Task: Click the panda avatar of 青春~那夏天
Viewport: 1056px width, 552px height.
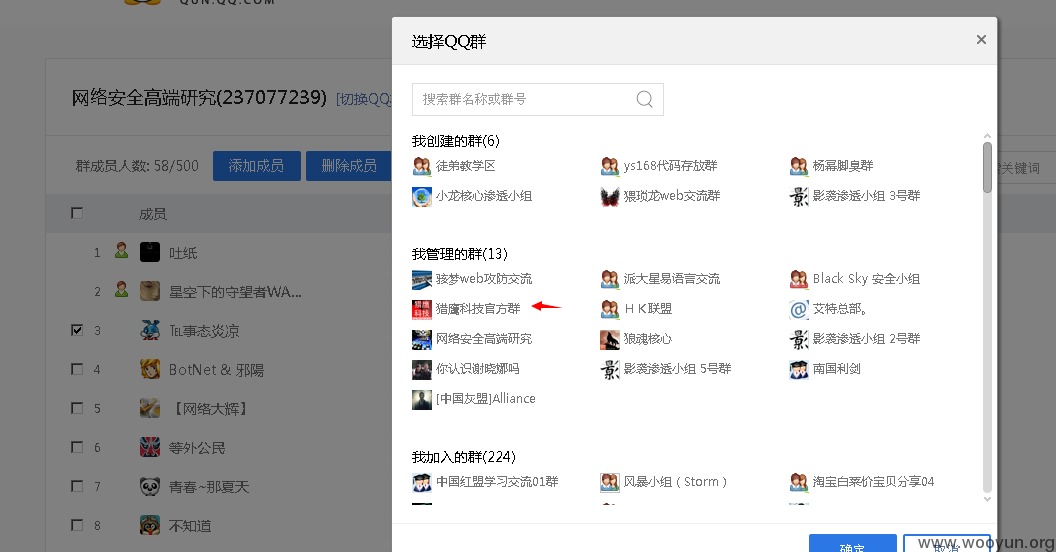Action: tap(150, 486)
